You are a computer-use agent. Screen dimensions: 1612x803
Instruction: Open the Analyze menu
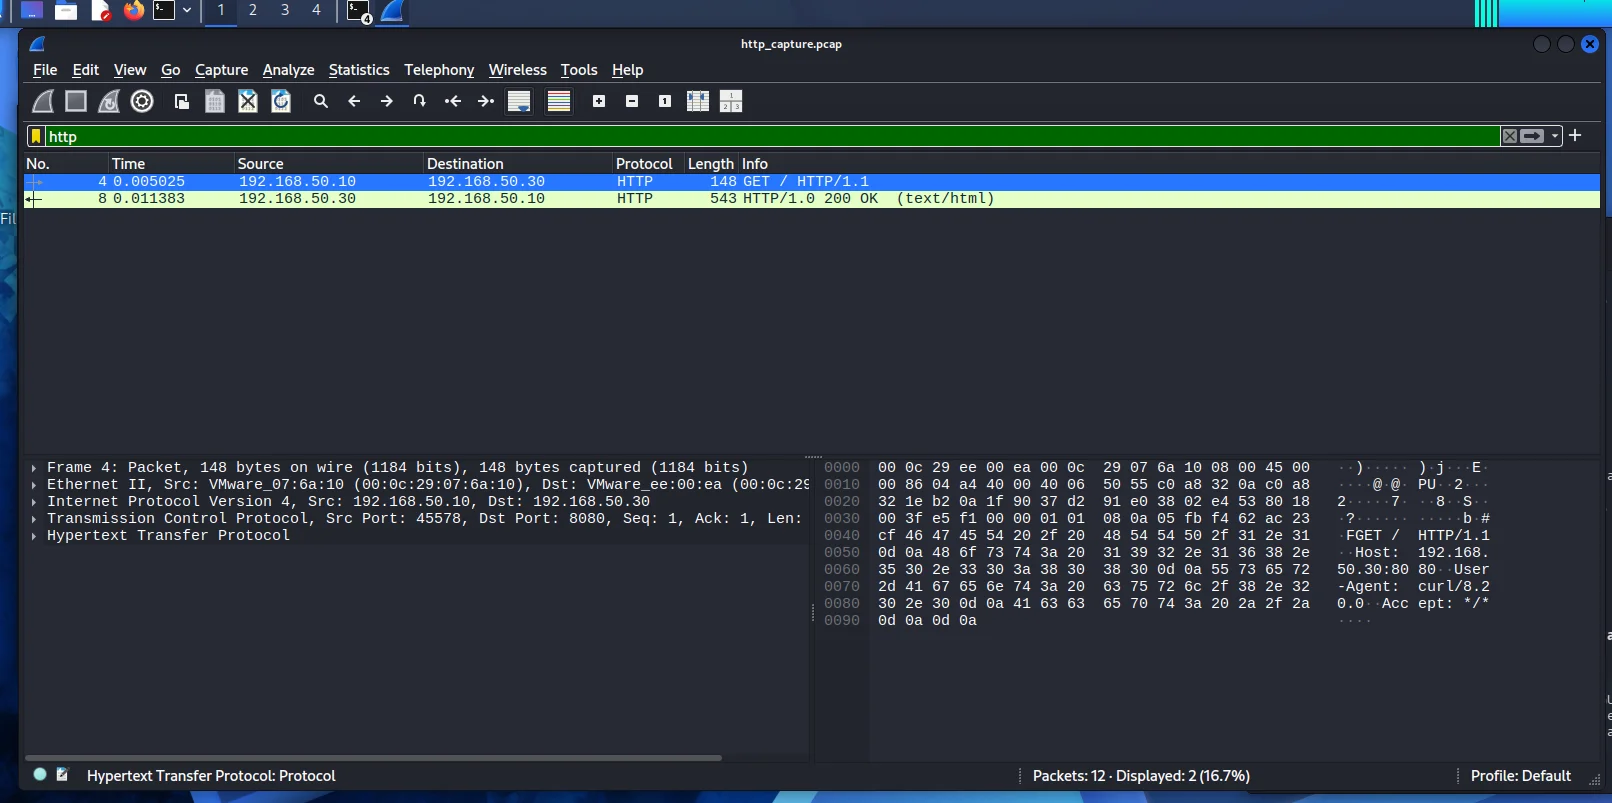(x=288, y=70)
